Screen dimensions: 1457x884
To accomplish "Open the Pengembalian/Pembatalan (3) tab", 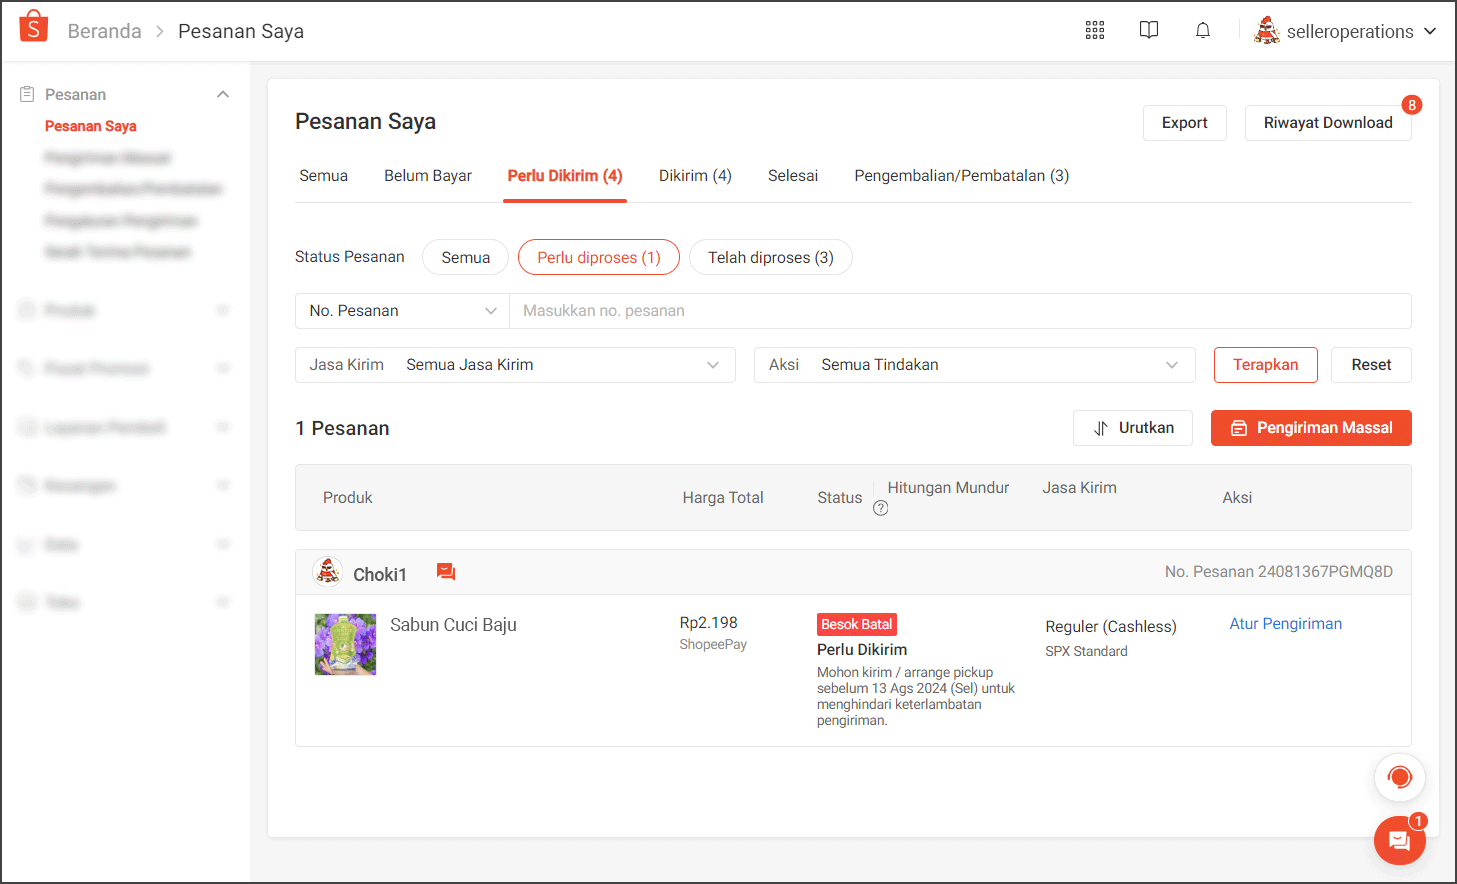I will click(962, 176).
